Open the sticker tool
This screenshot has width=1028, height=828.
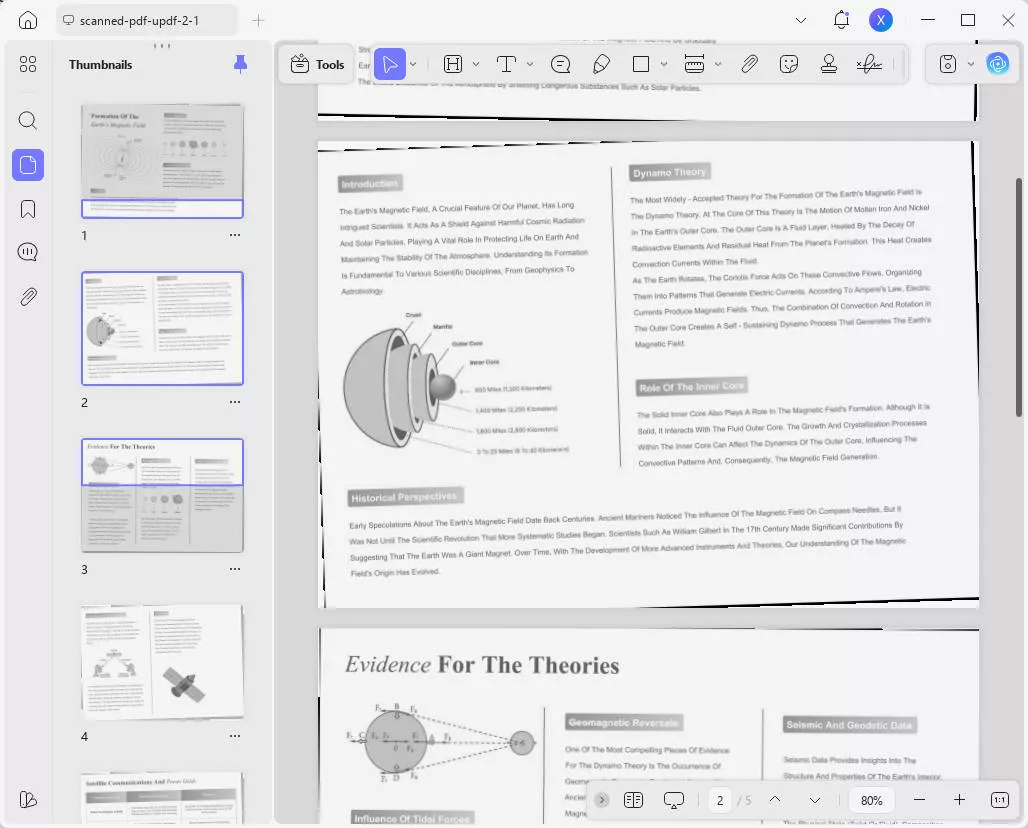(x=789, y=64)
